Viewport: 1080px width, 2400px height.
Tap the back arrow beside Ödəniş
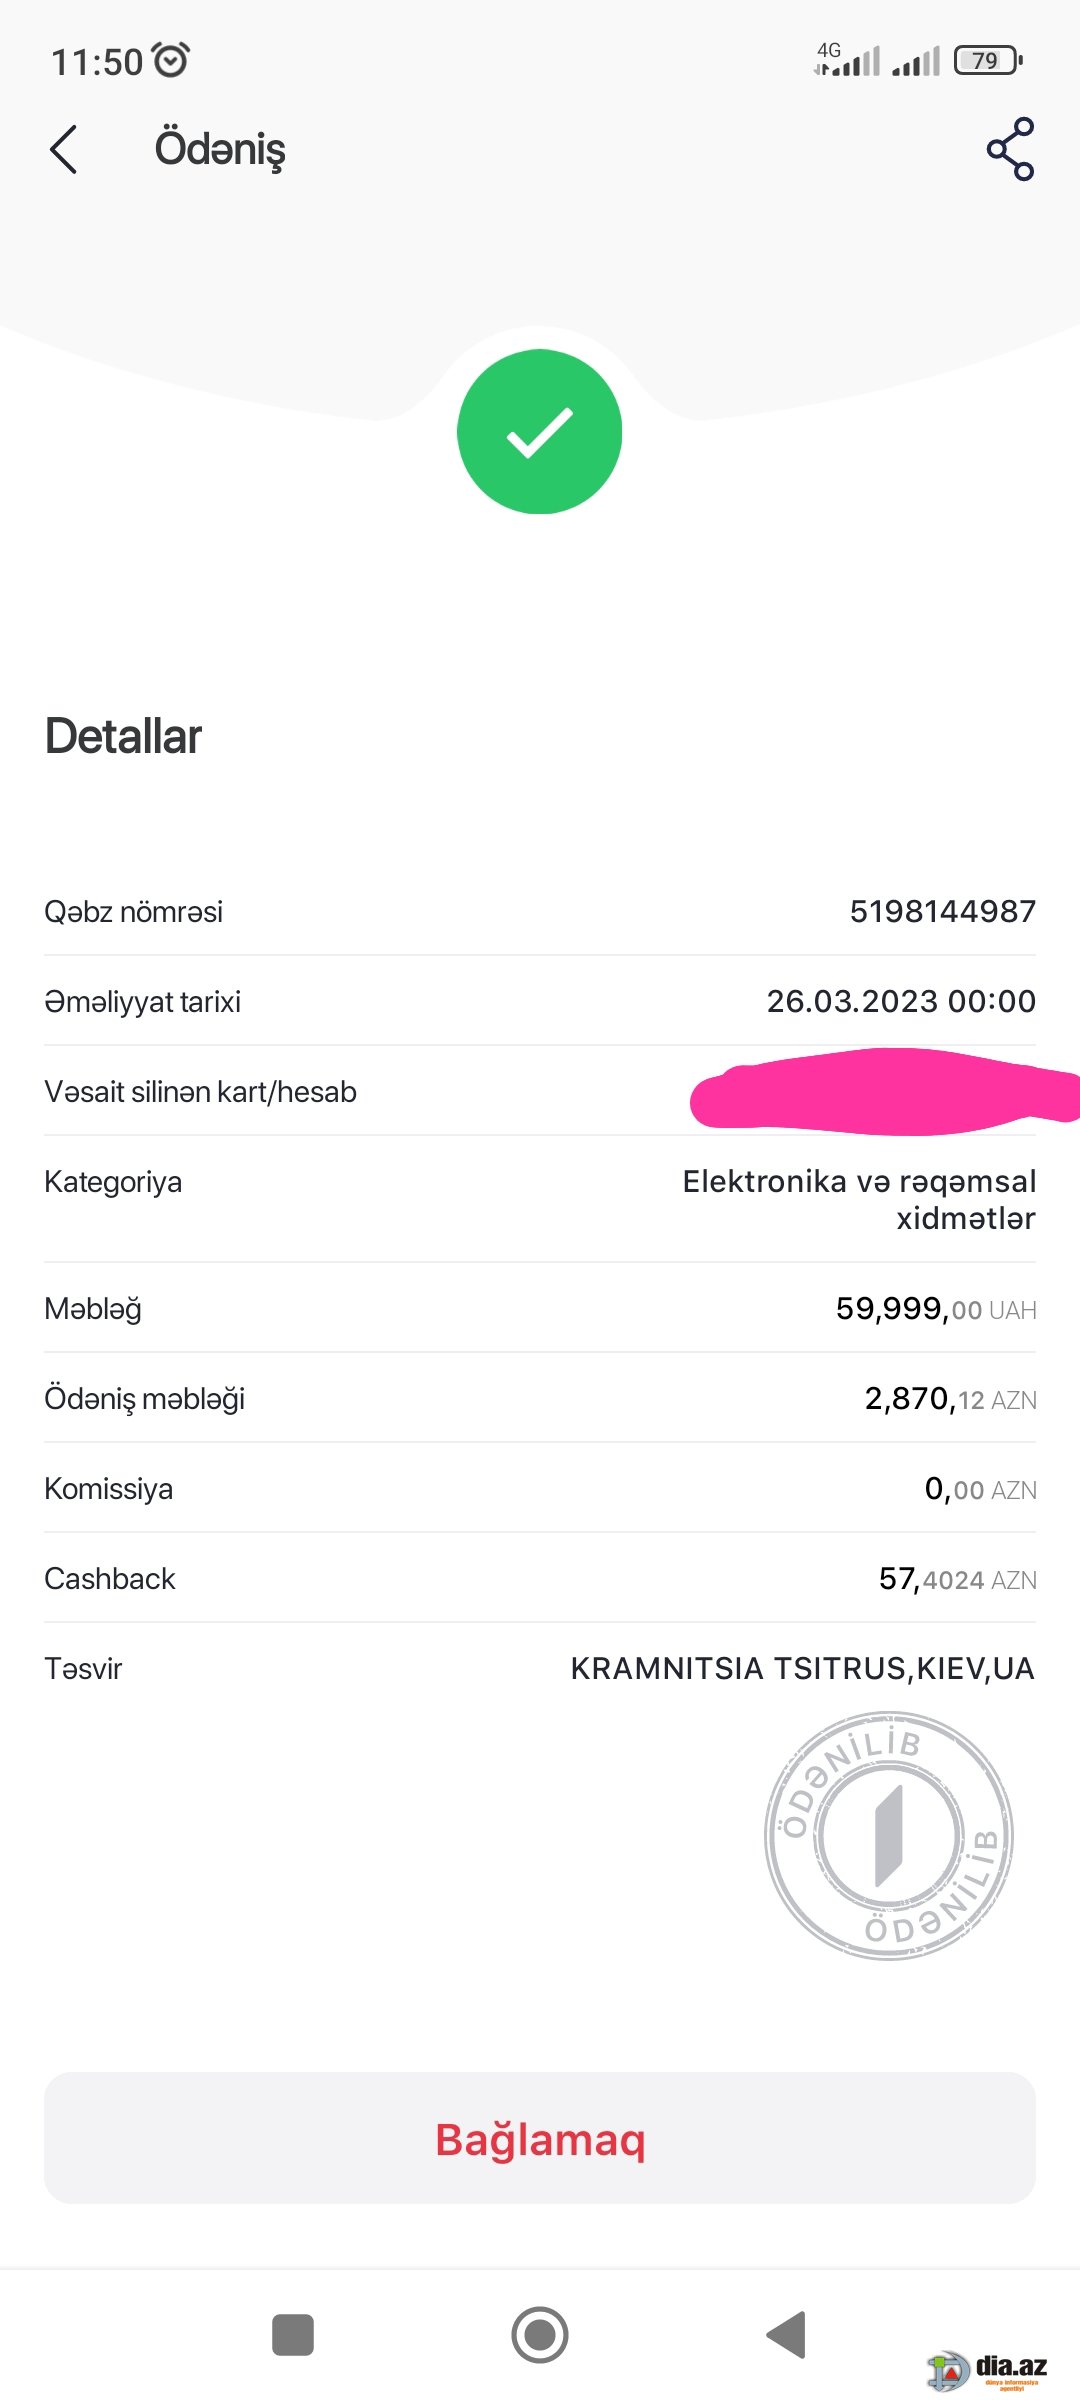tap(63, 149)
